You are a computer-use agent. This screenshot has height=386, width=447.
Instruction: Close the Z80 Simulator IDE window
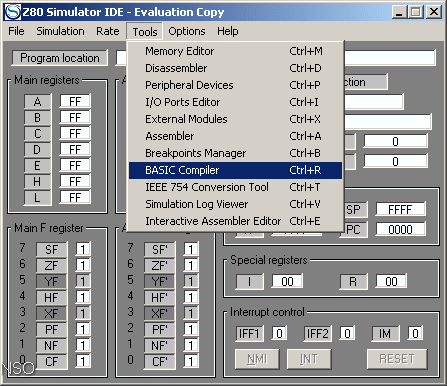[x=434, y=12]
